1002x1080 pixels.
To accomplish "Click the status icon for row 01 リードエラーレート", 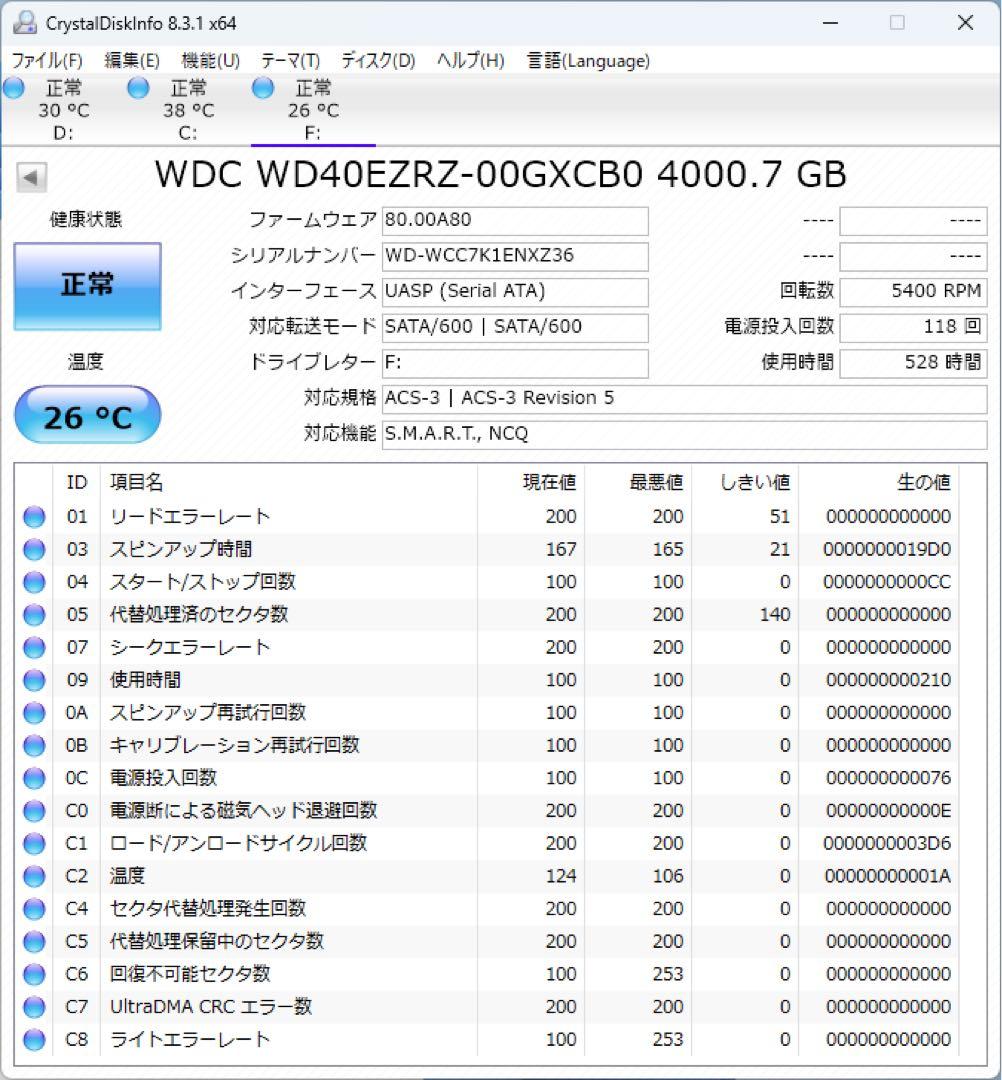I will pyautogui.click(x=34, y=517).
